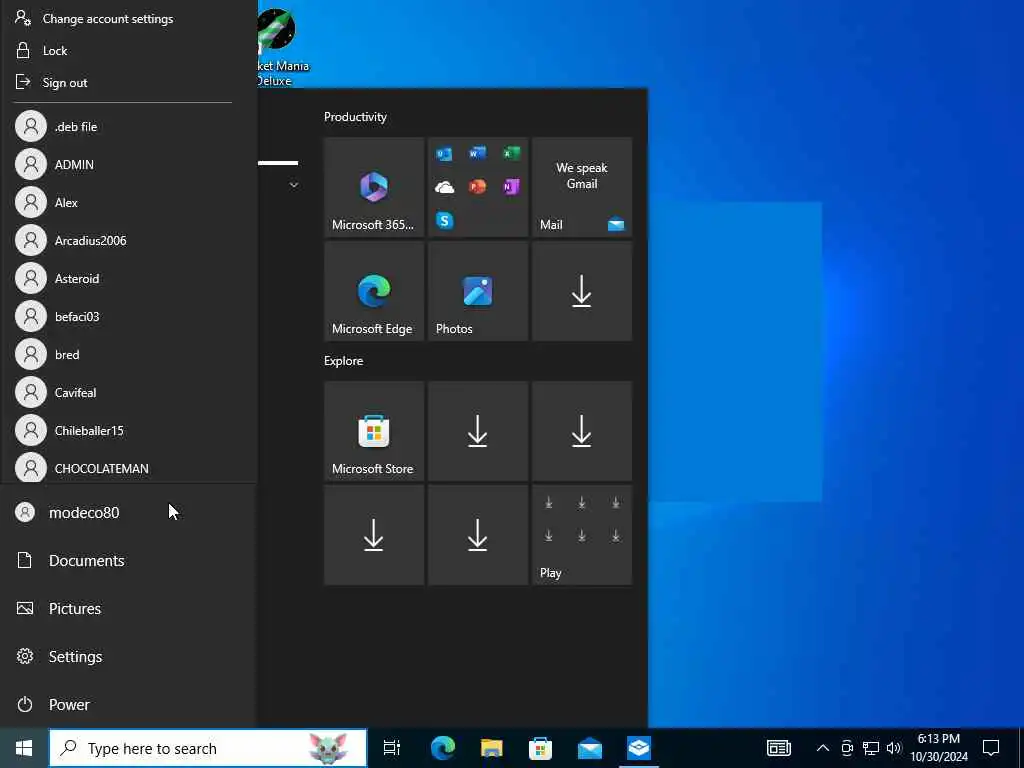Switch to user CHOCOLATEMAN

click(129, 466)
